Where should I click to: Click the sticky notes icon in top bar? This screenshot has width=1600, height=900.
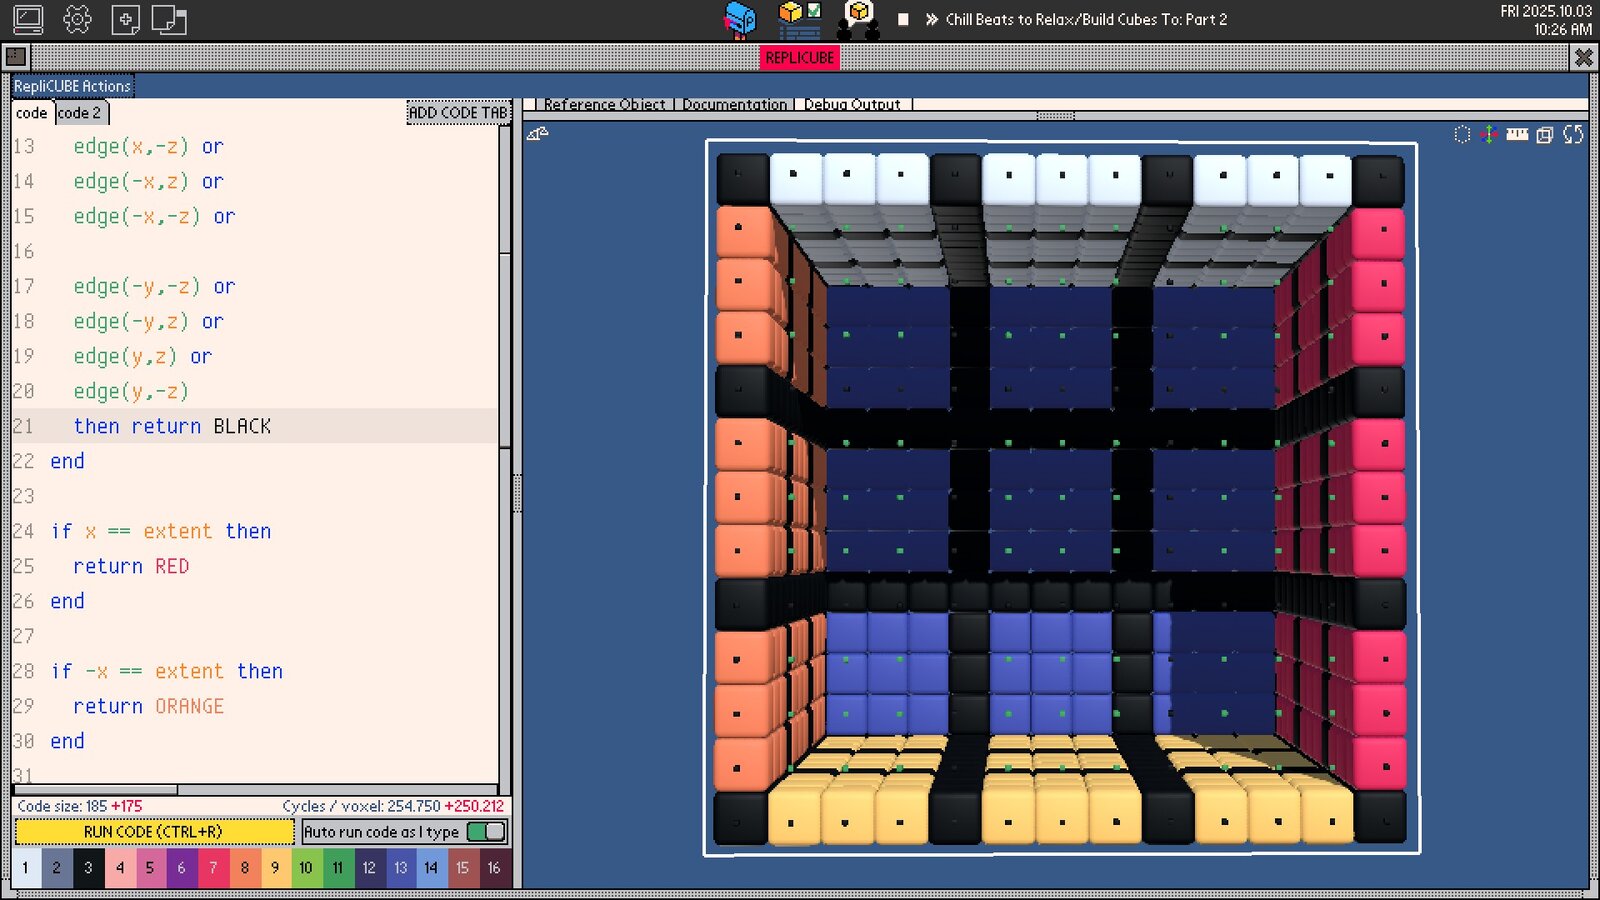click(169, 20)
